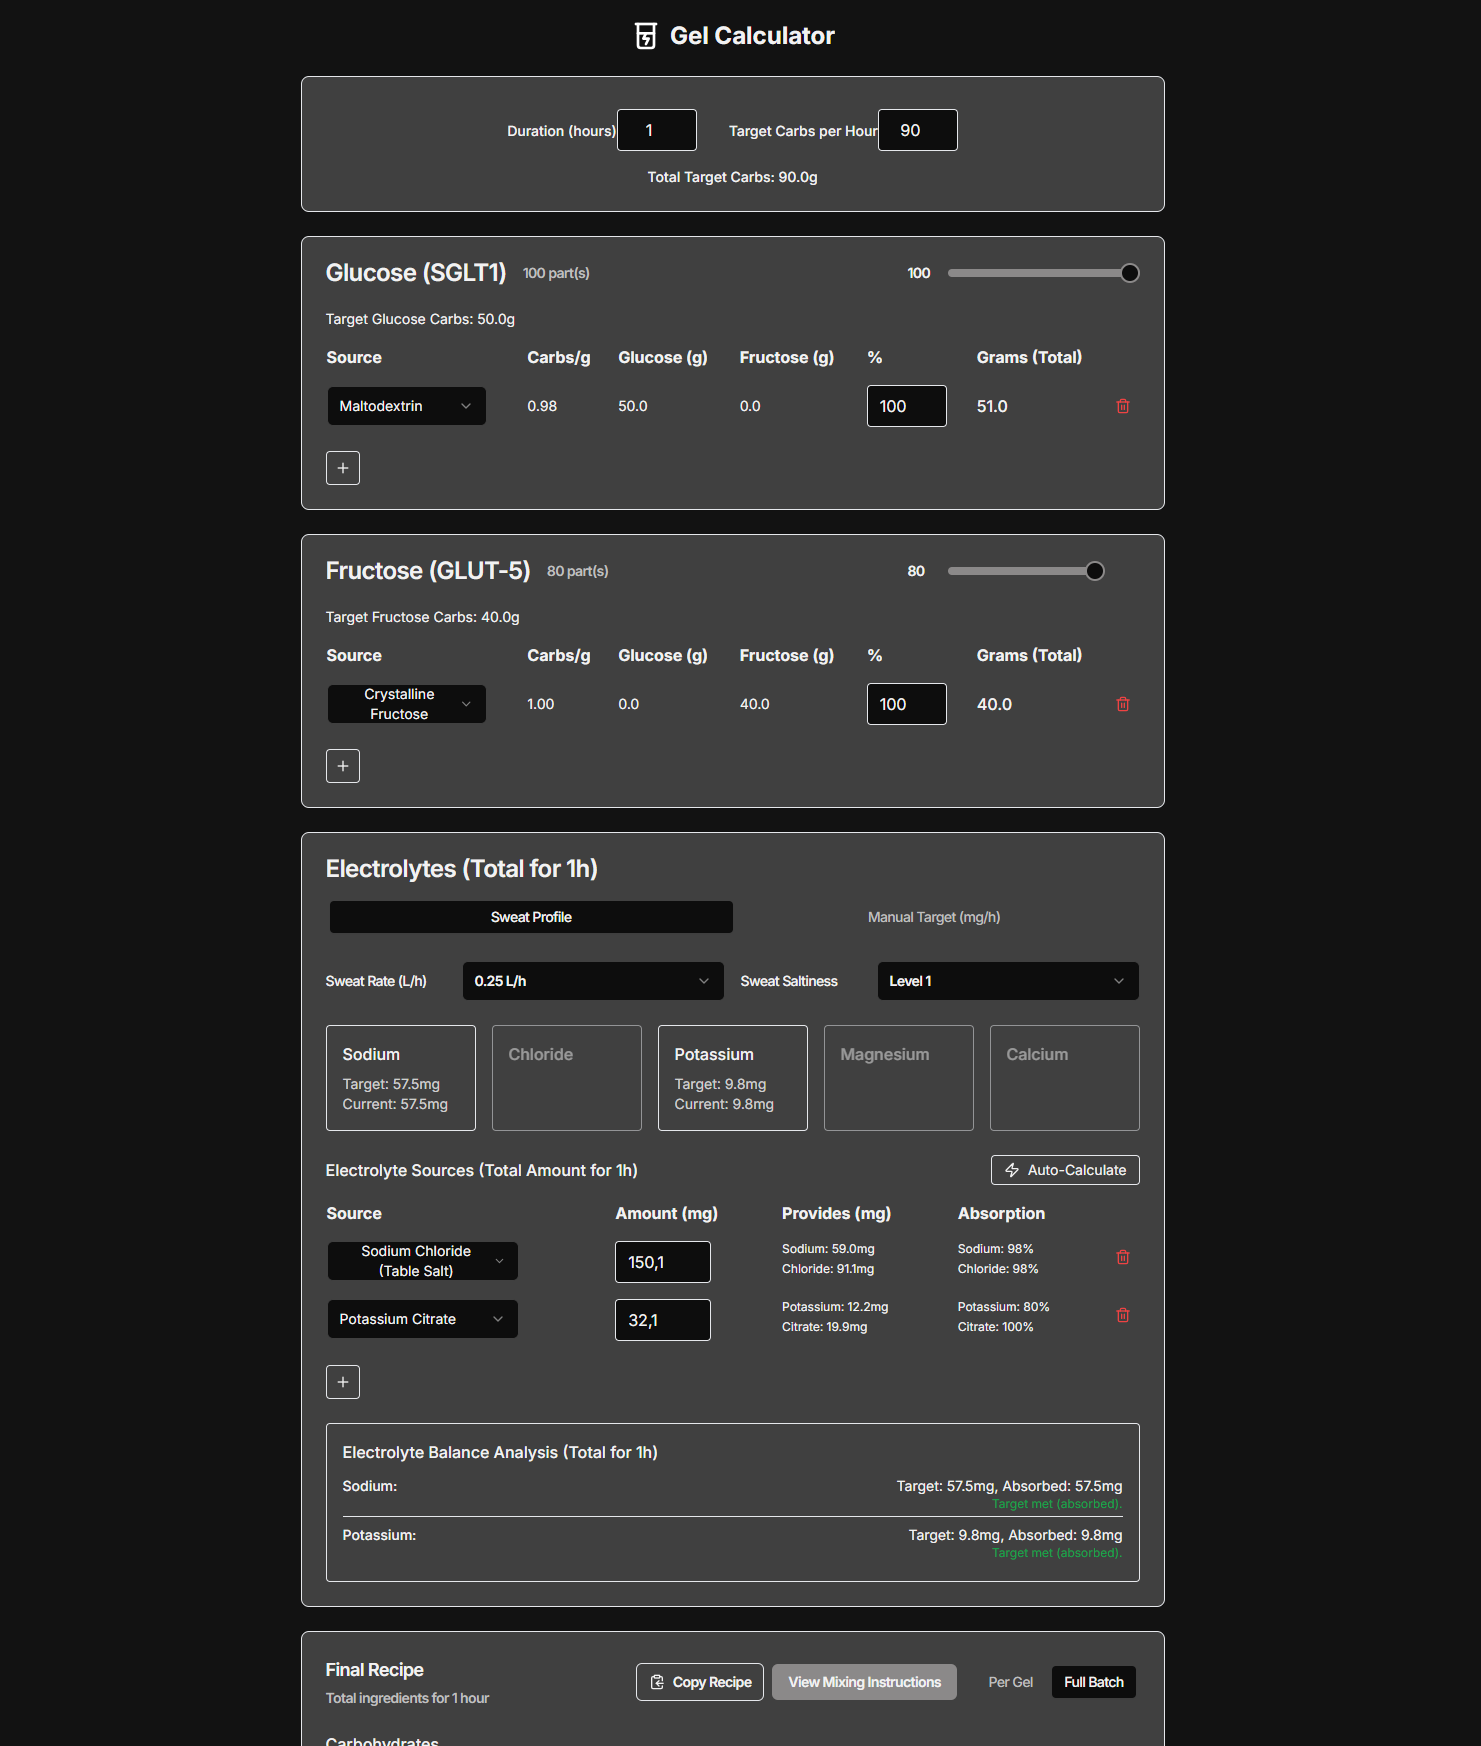The height and width of the screenshot is (1746, 1481).
Task: Click the 100 part(s) label
Action: click(556, 273)
